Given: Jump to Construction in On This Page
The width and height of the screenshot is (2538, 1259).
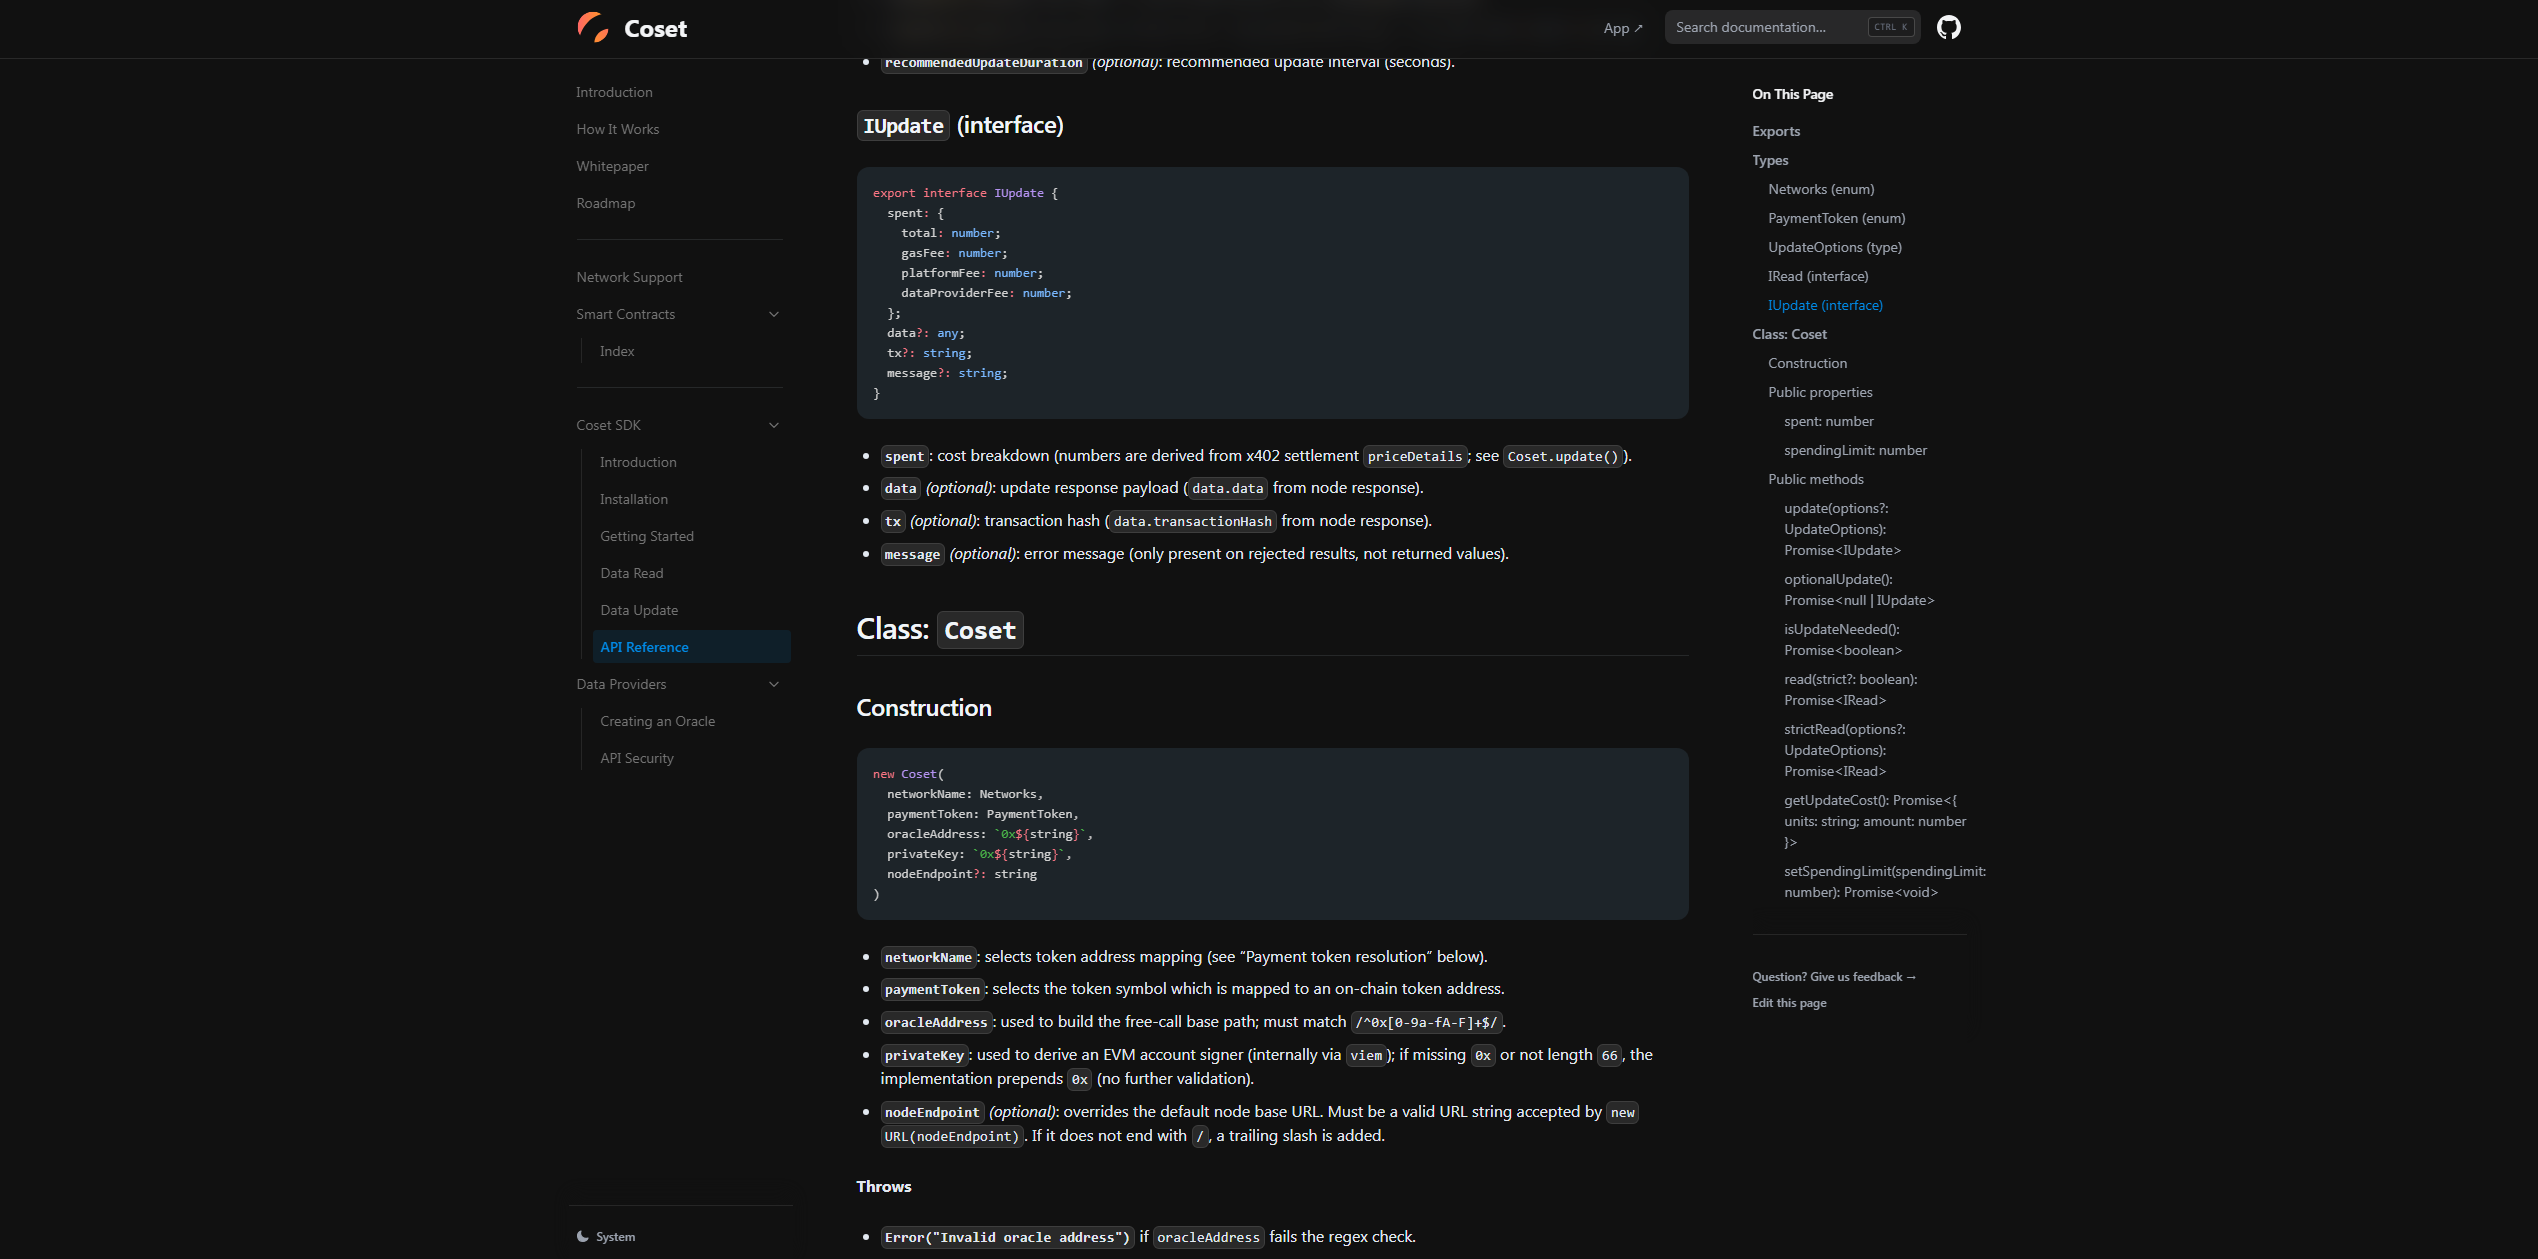Looking at the screenshot, I should 1806,363.
